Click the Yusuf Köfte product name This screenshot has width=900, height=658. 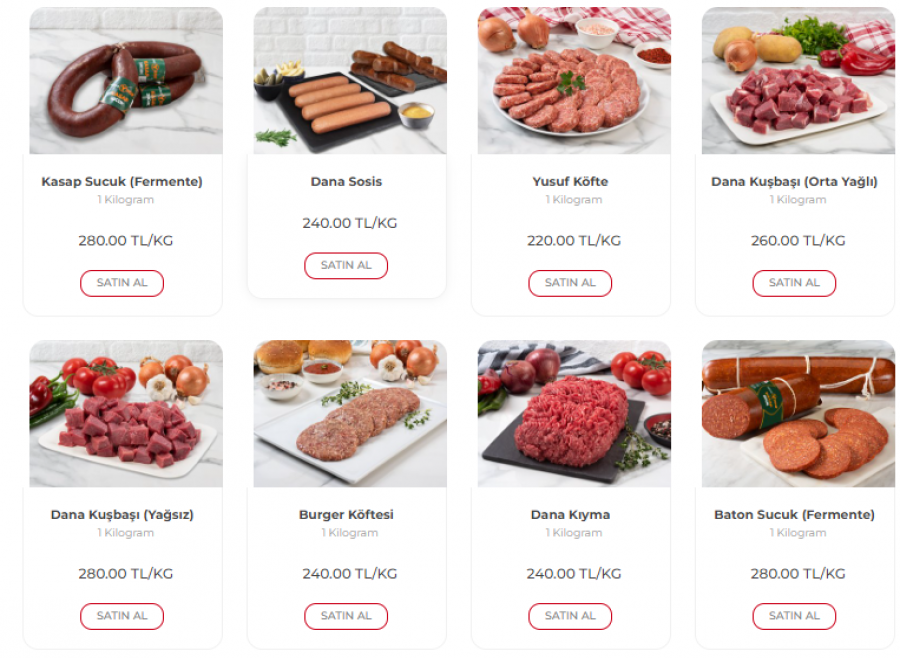click(570, 181)
